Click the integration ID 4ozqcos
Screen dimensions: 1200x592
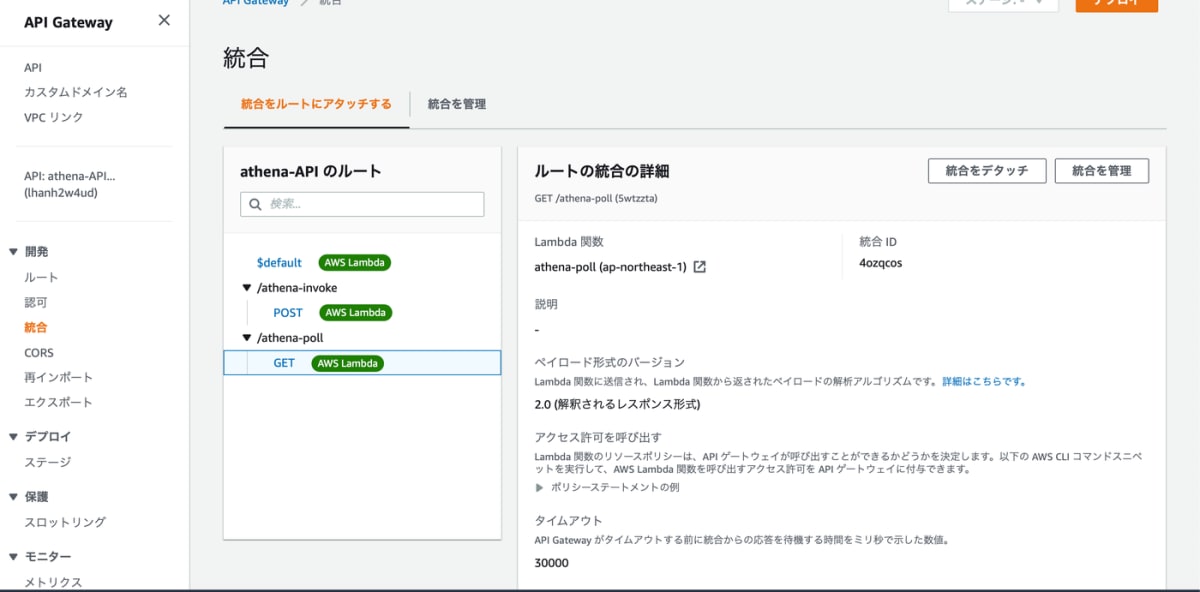pyautogui.click(x=880, y=263)
